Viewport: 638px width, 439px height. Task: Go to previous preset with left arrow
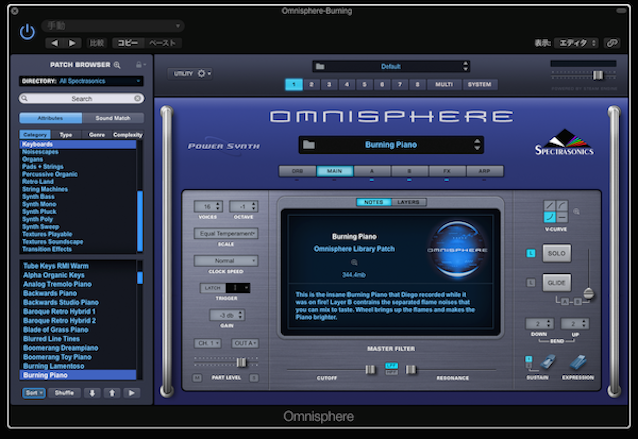tap(55, 43)
